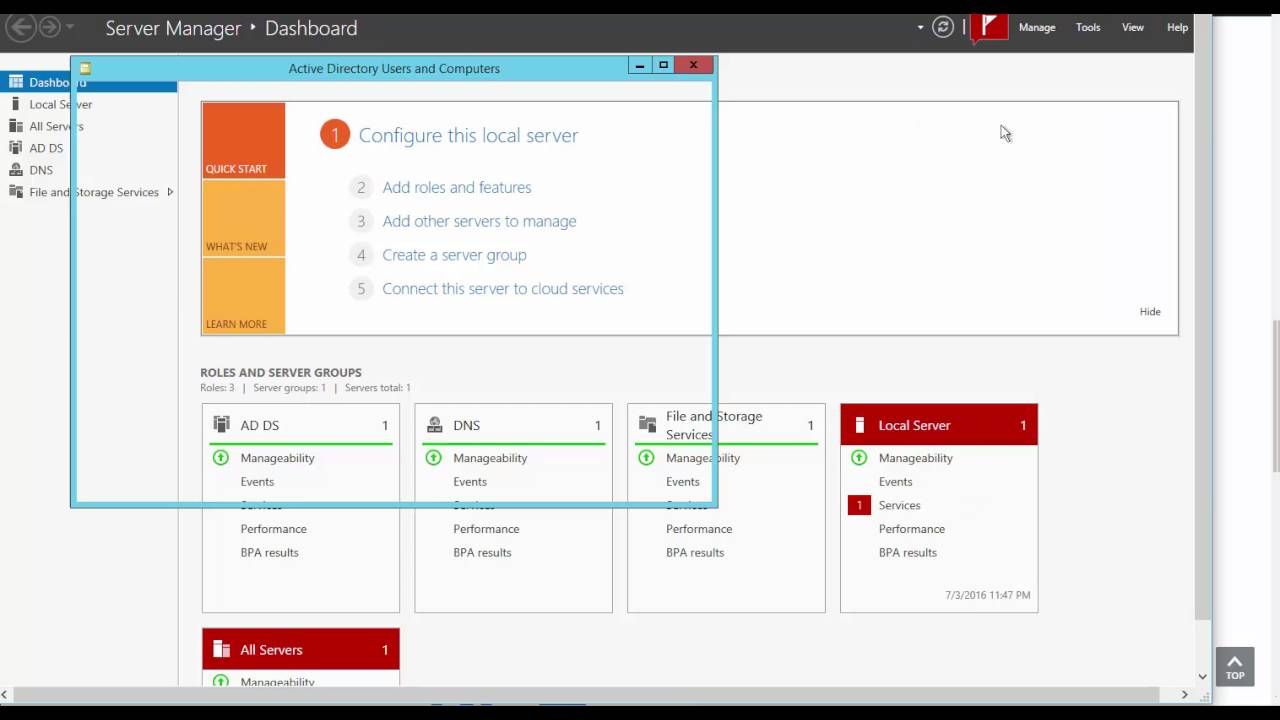The width and height of the screenshot is (1280, 720).
Task: Open the Tools menu
Action: pyautogui.click(x=1088, y=27)
